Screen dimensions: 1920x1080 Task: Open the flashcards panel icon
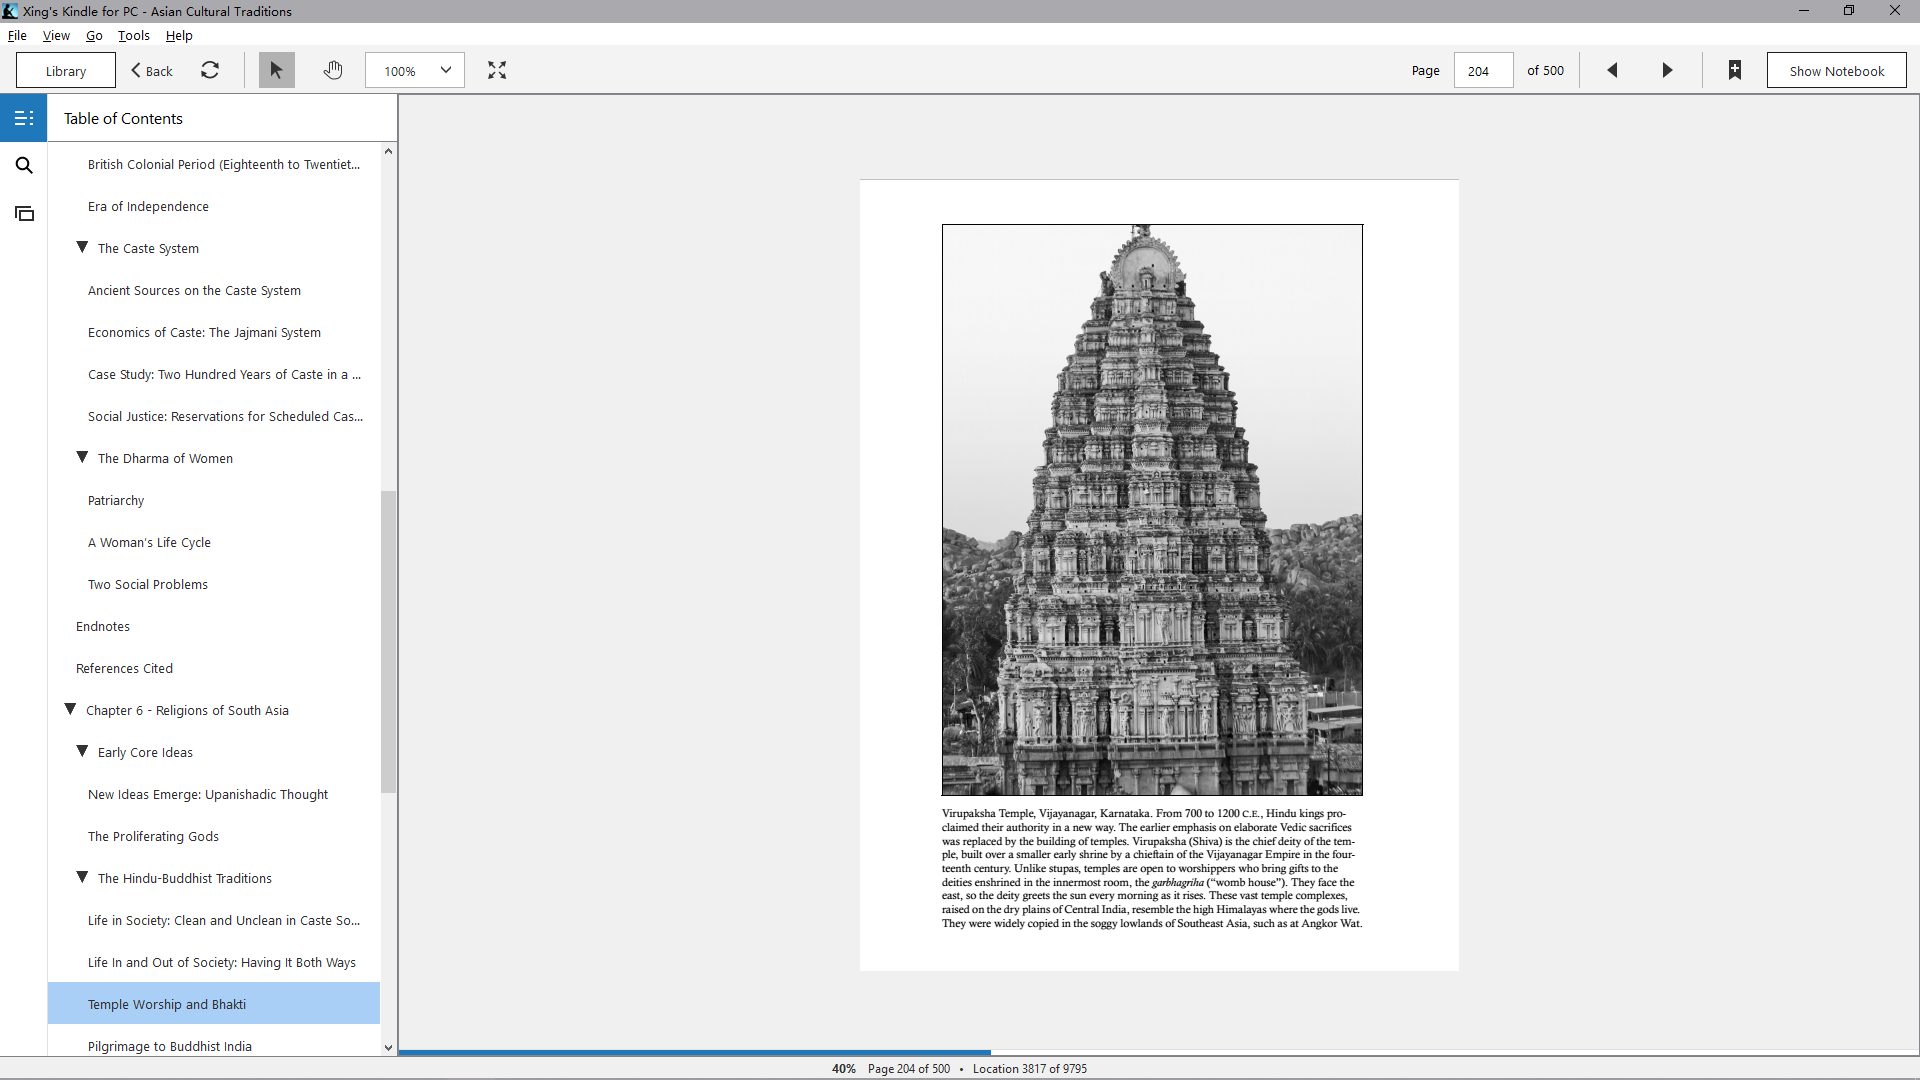pyautogui.click(x=24, y=214)
